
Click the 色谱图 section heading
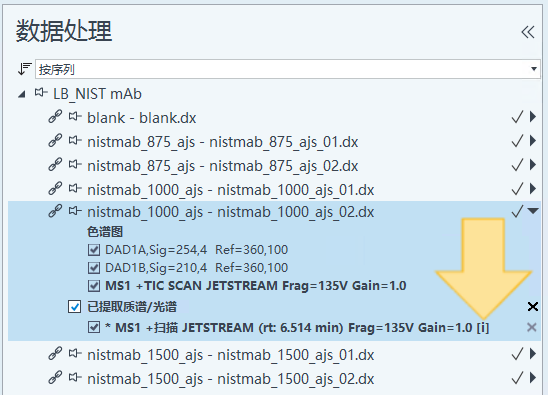pyautogui.click(x=105, y=232)
